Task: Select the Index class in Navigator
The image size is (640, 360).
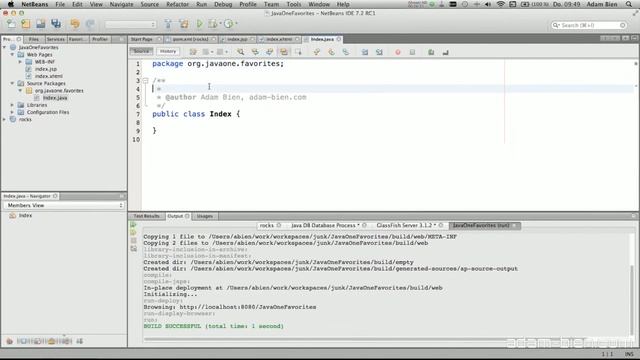Action: pos(25,216)
